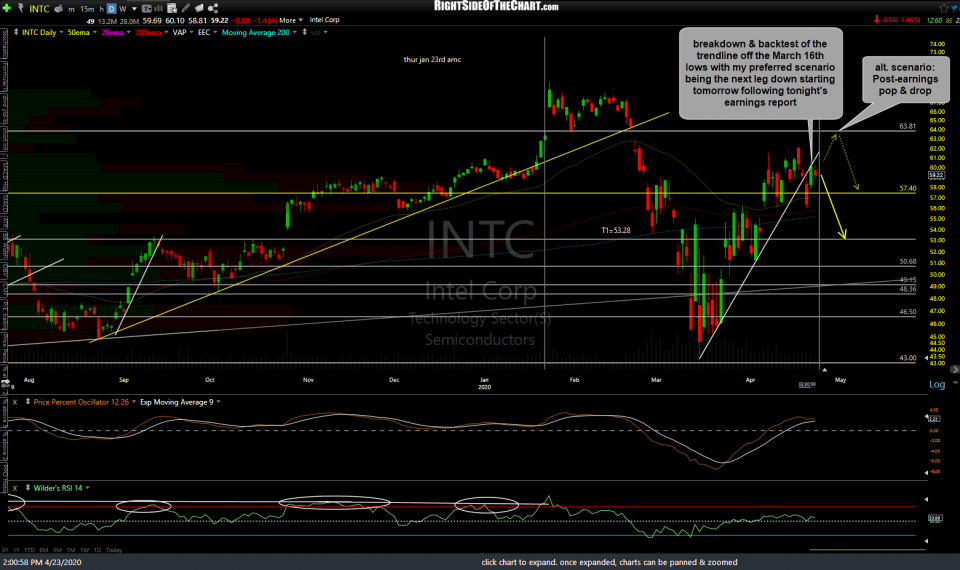Set chart range to 1W
The height and width of the screenshot is (570, 960).
(84, 550)
